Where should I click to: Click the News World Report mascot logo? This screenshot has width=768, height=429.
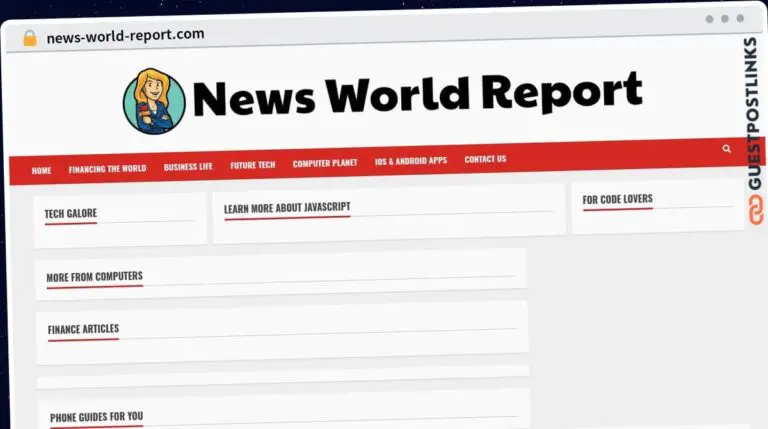point(154,101)
